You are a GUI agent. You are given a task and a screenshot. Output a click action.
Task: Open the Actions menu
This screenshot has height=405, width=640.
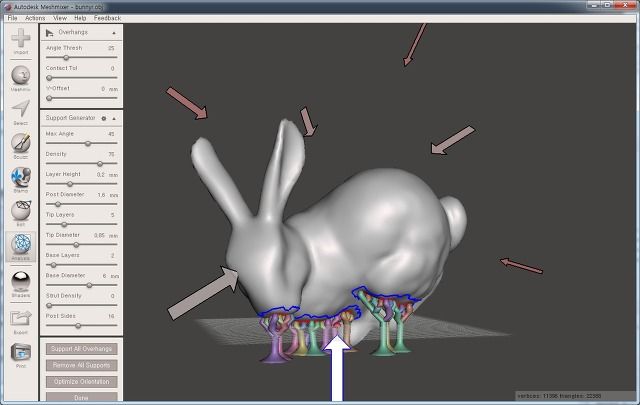coord(35,18)
